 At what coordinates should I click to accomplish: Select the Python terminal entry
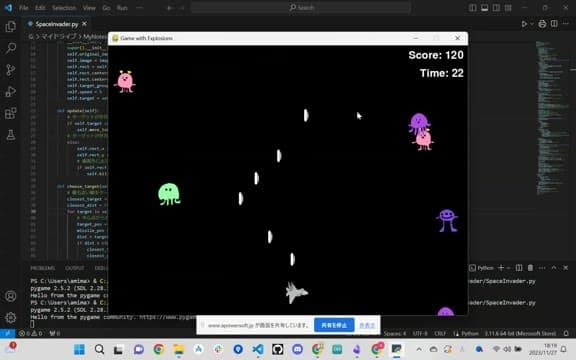[482, 268]
